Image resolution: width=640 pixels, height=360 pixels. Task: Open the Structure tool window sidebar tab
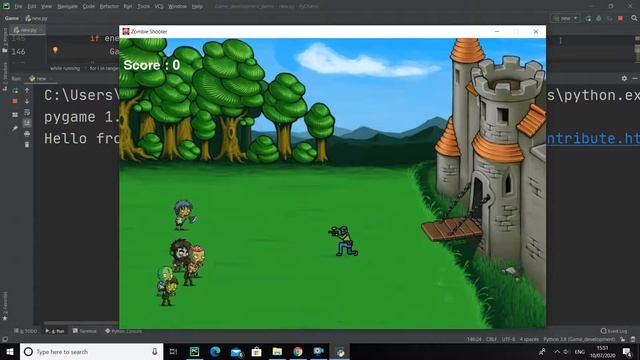(x=5, y=76)
